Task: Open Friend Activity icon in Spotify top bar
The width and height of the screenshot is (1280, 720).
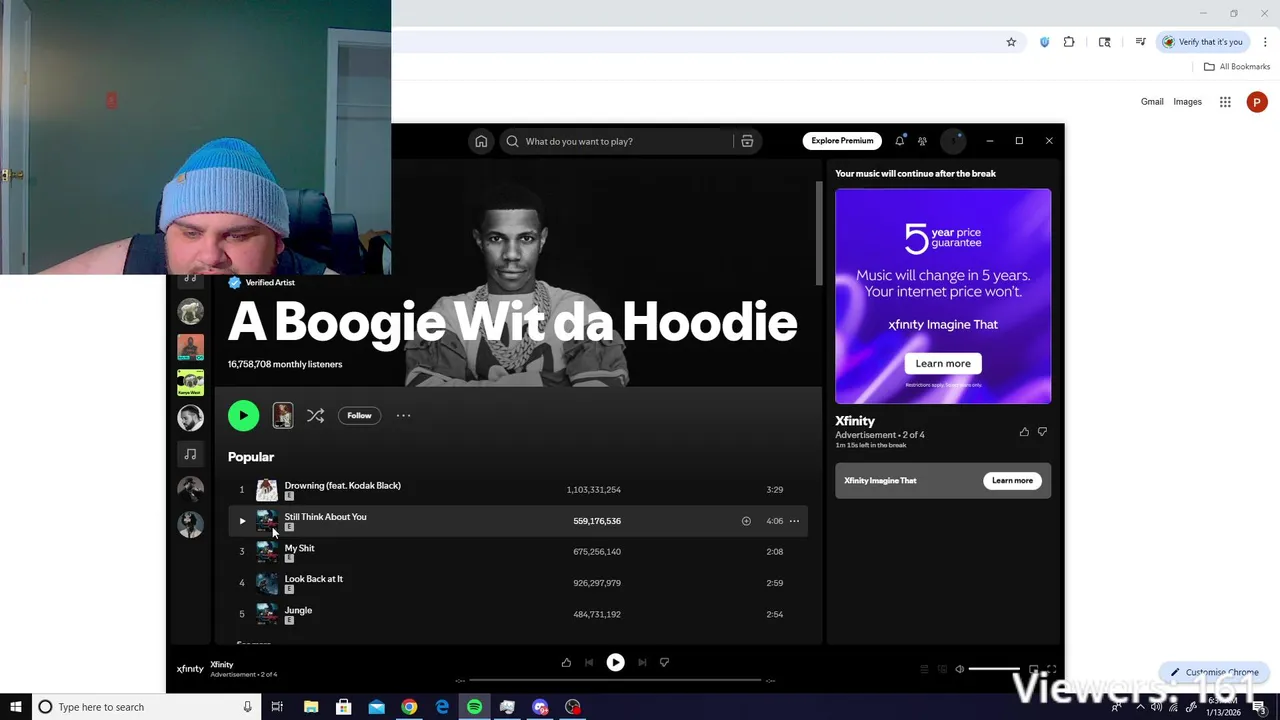Action: 922,141
